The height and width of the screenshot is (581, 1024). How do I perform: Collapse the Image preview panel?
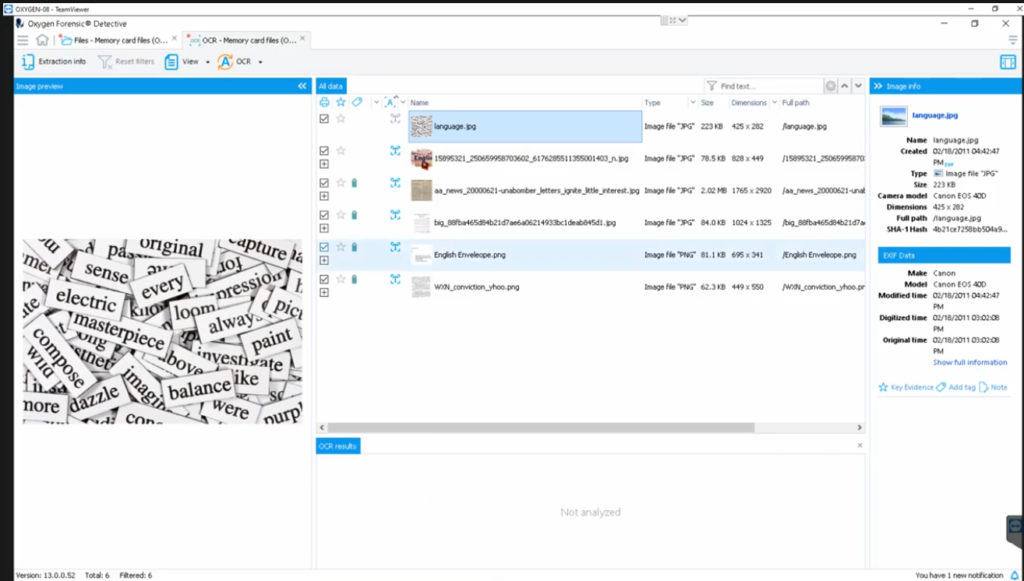point(302,86)
